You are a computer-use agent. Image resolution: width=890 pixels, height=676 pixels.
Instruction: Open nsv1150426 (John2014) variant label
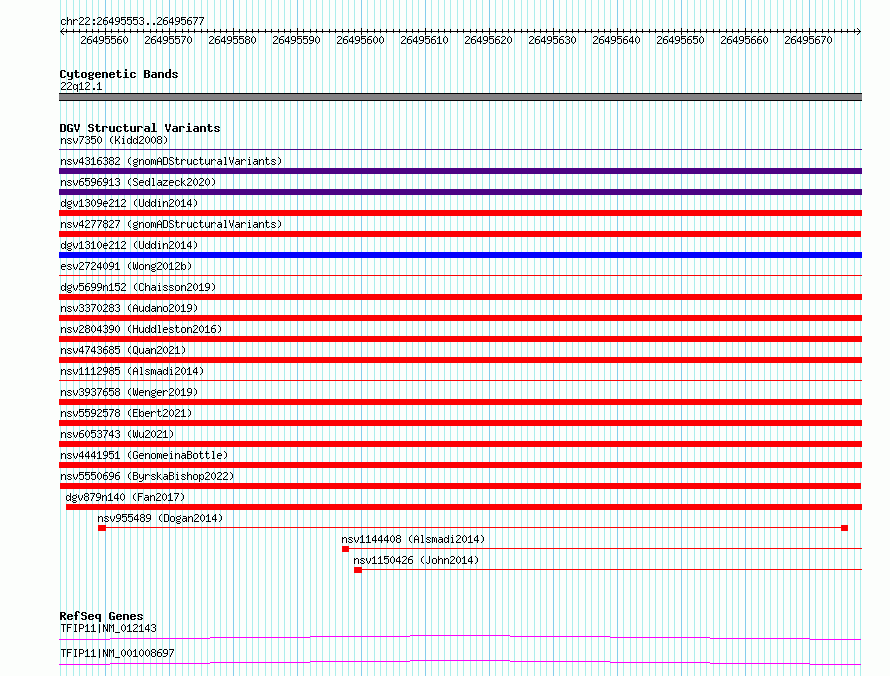416,560
